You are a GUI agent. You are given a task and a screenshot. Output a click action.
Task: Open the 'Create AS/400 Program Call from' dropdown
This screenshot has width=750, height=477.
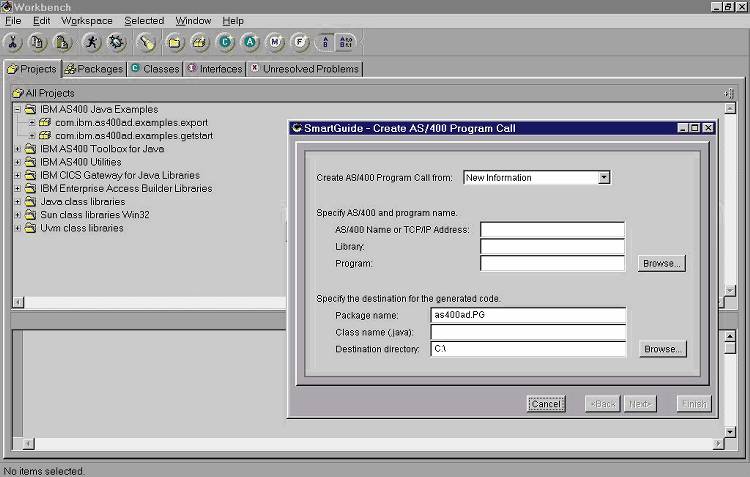604,177
